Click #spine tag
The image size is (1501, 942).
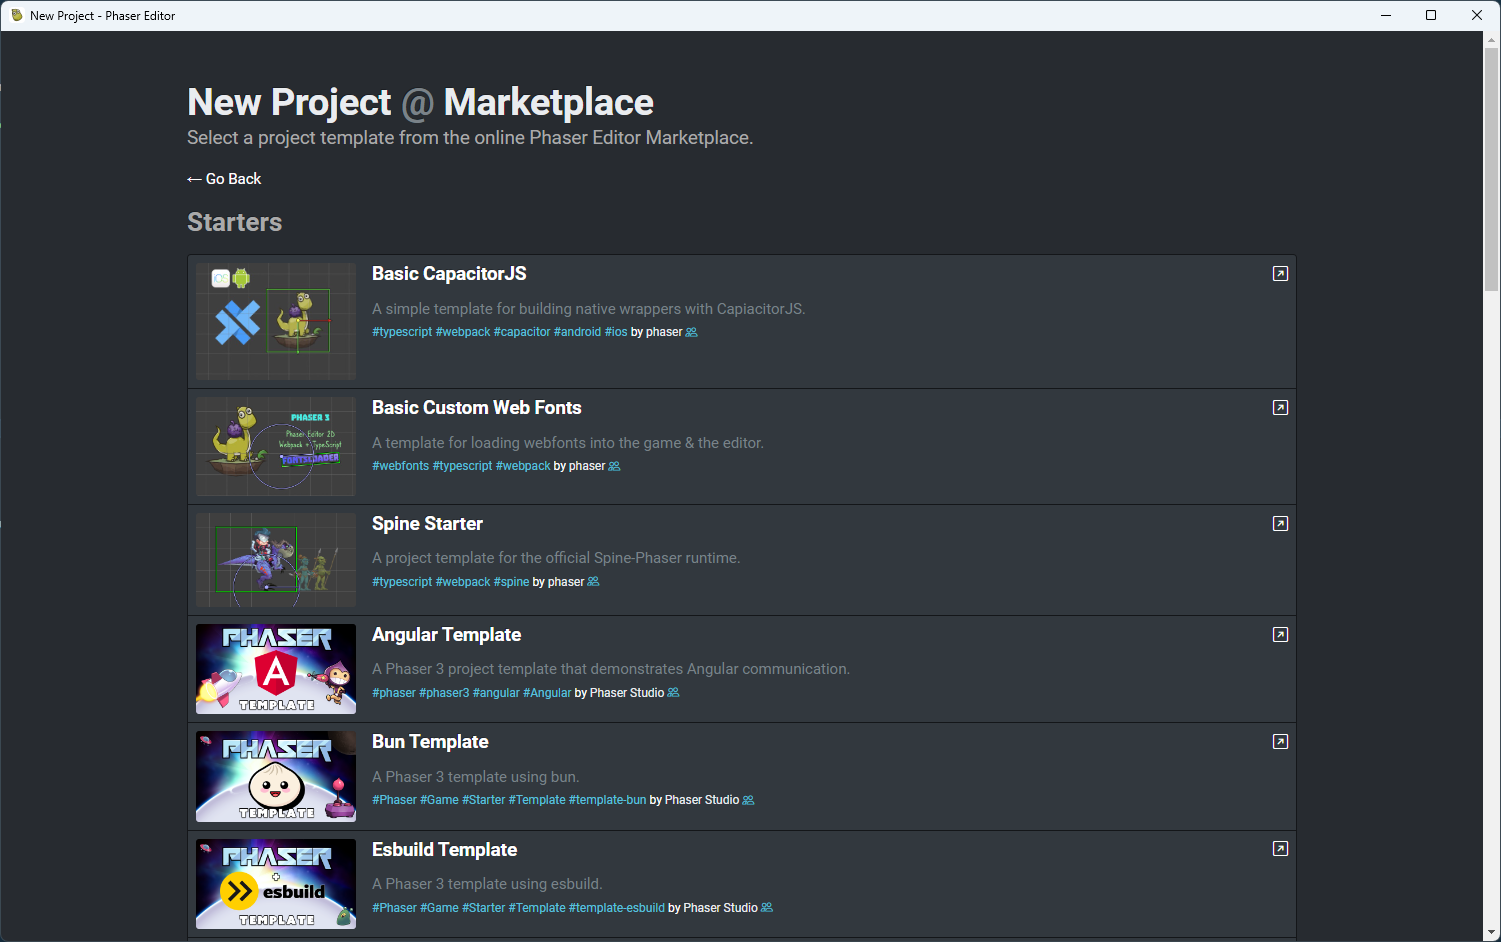pyautogui.click(x=511, y=582)
